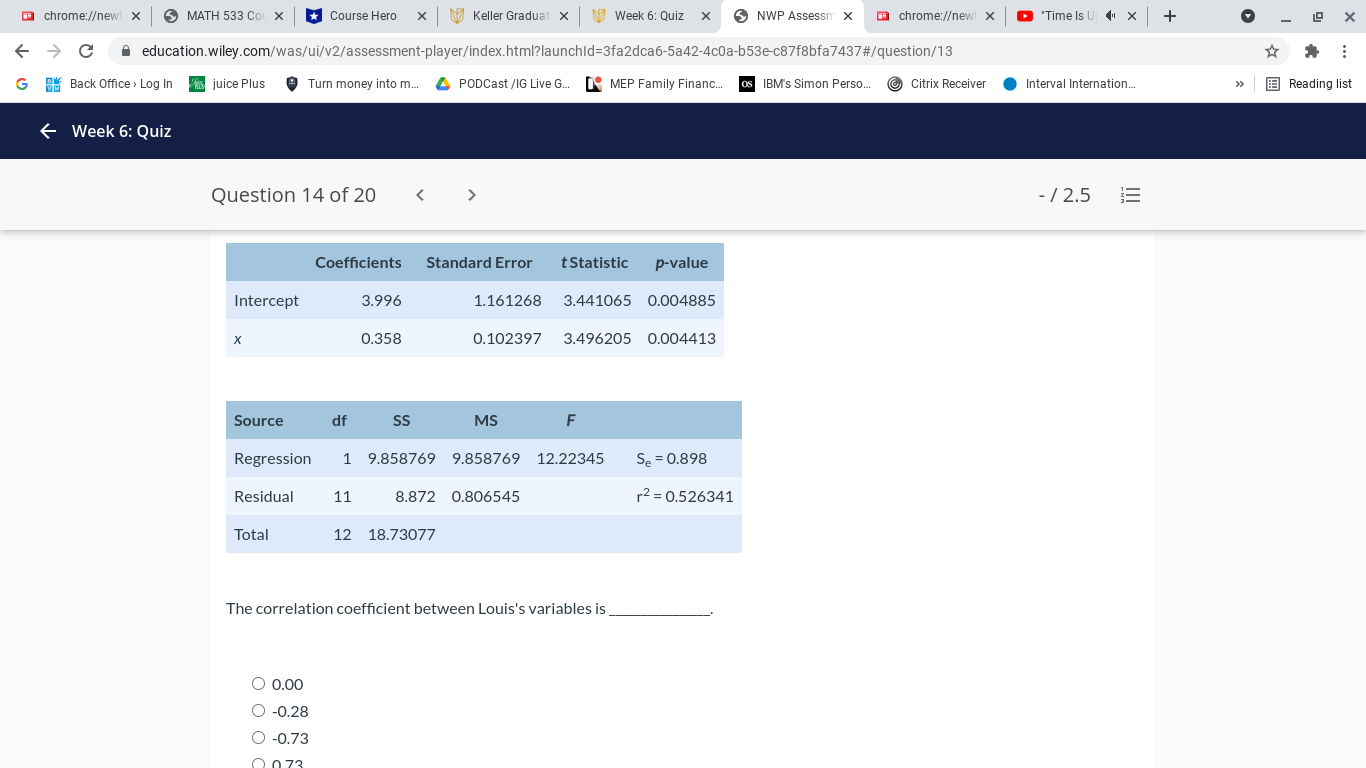1366x768 pixels.
Task: Open IBM's Simon Perso... bookmark
Action: 805,84
